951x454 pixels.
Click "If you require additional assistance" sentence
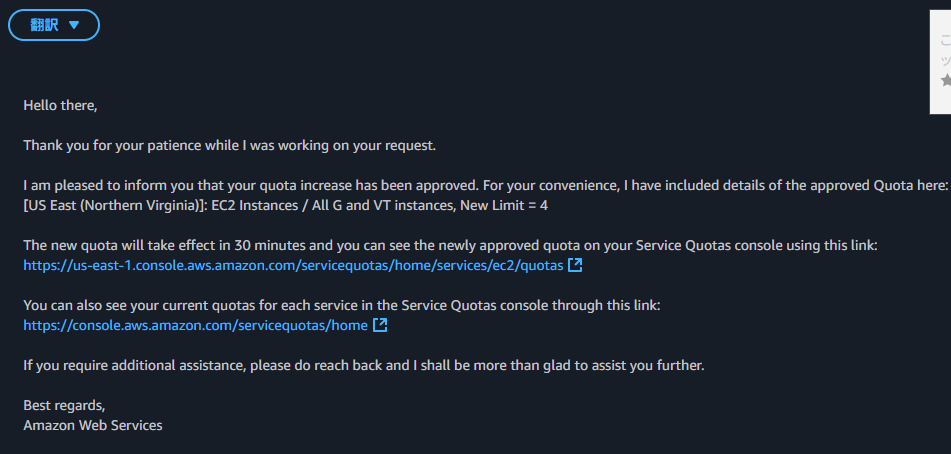coord(364,366)
